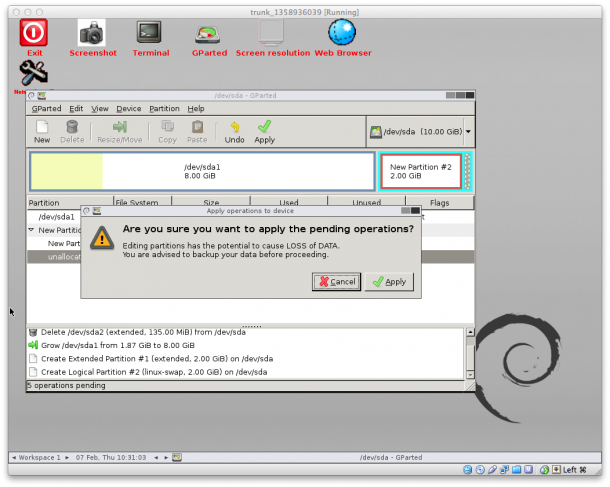Open the Help menu
Image resolution: width=610 pixels, height=487 pixels.
click(196, 109)
